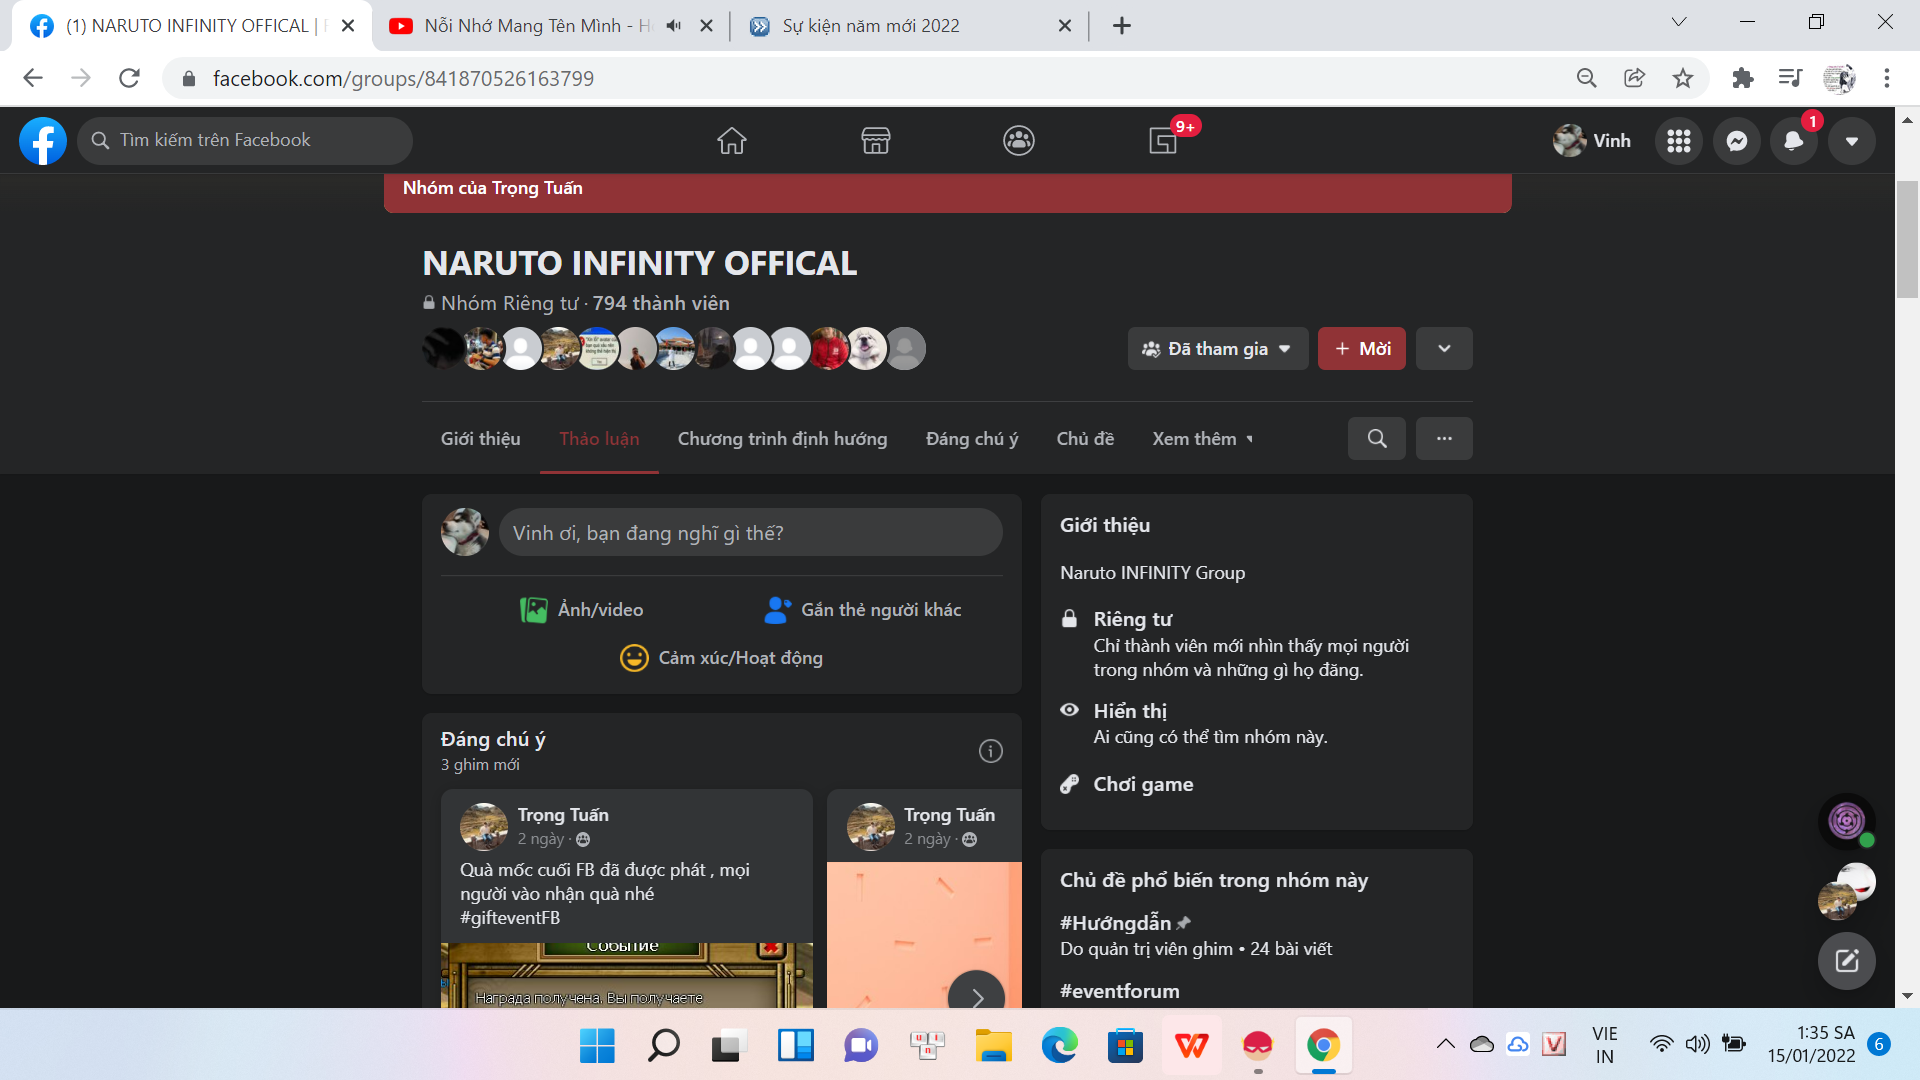Open Messenger chats icon
The image size is (1920, 1080).
point(1737,141)
